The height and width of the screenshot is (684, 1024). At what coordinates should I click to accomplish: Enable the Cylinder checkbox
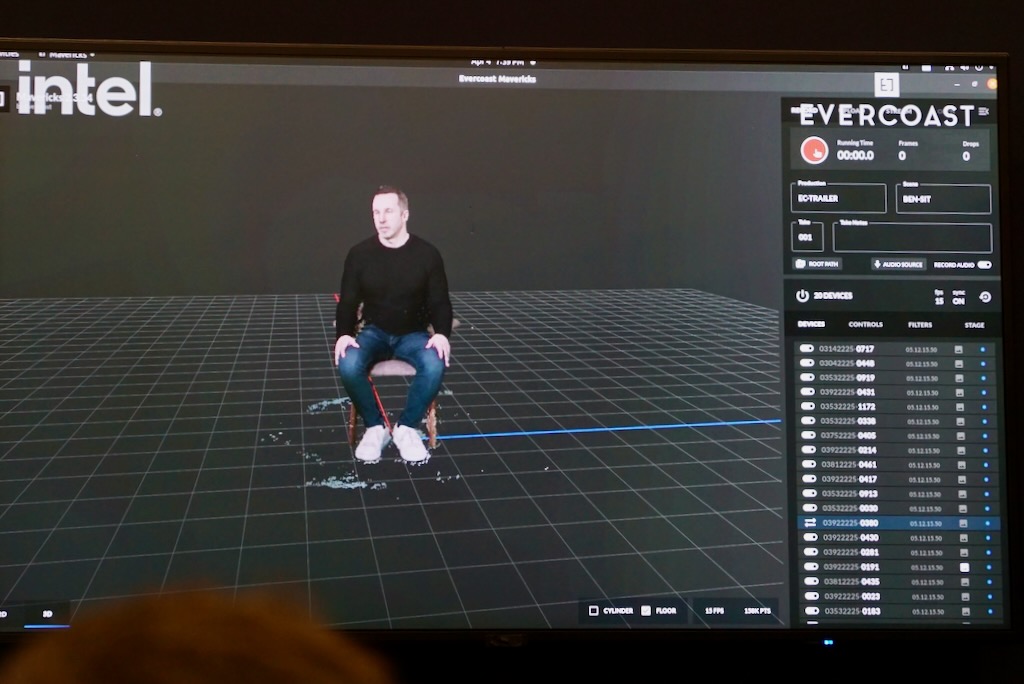593,610
